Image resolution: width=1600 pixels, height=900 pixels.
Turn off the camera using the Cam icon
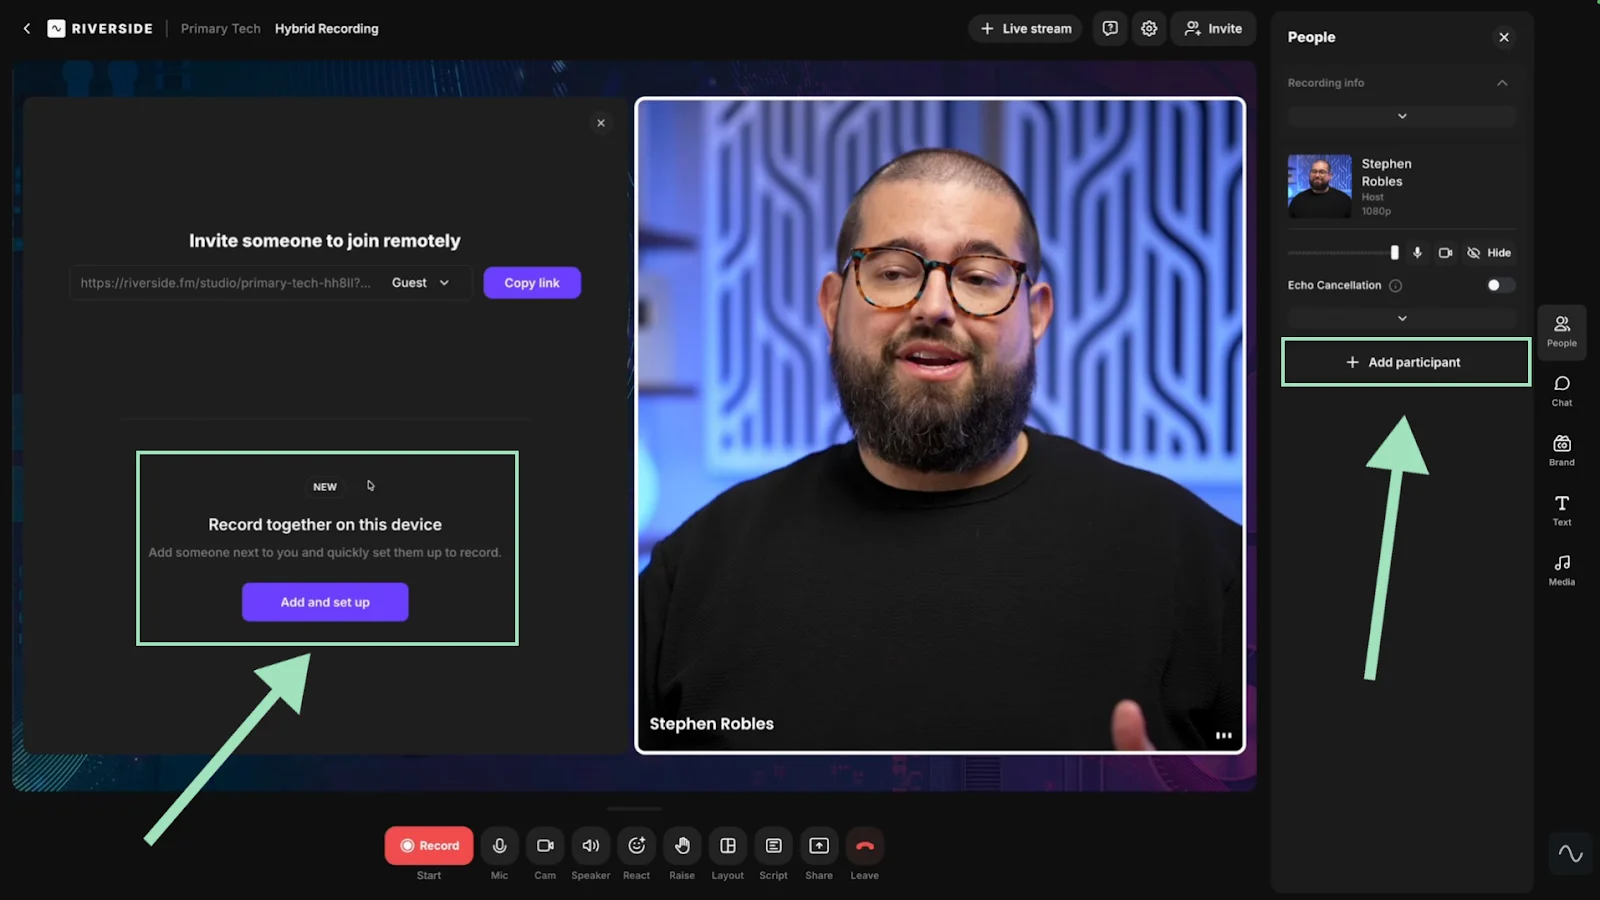pos(544,845)
